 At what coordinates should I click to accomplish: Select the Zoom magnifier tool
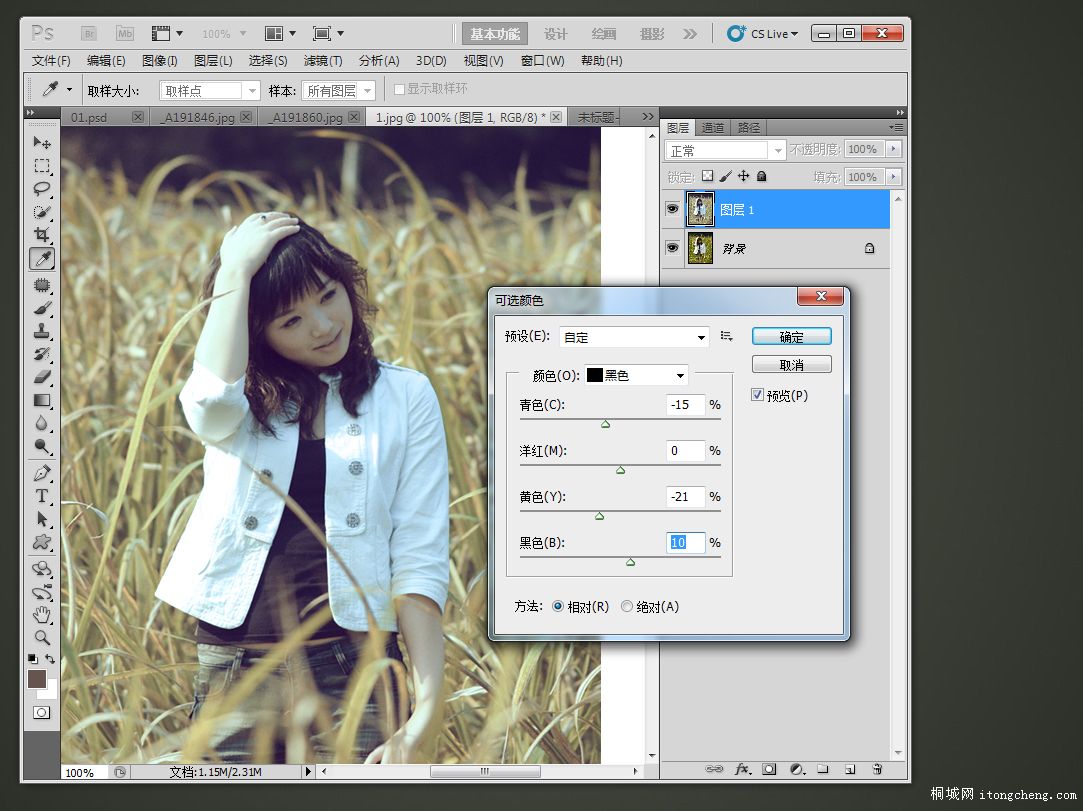pyautogui.click(x=42, y=637)
